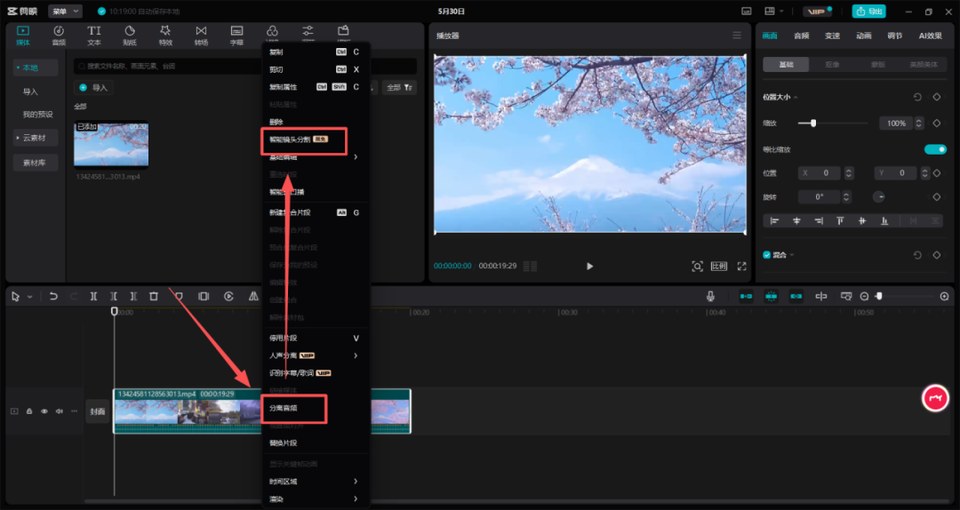Viewport: 960px width, 510px height.
Task: Toggle track visibility with the eye icon
Action: (x=44, y=411)
